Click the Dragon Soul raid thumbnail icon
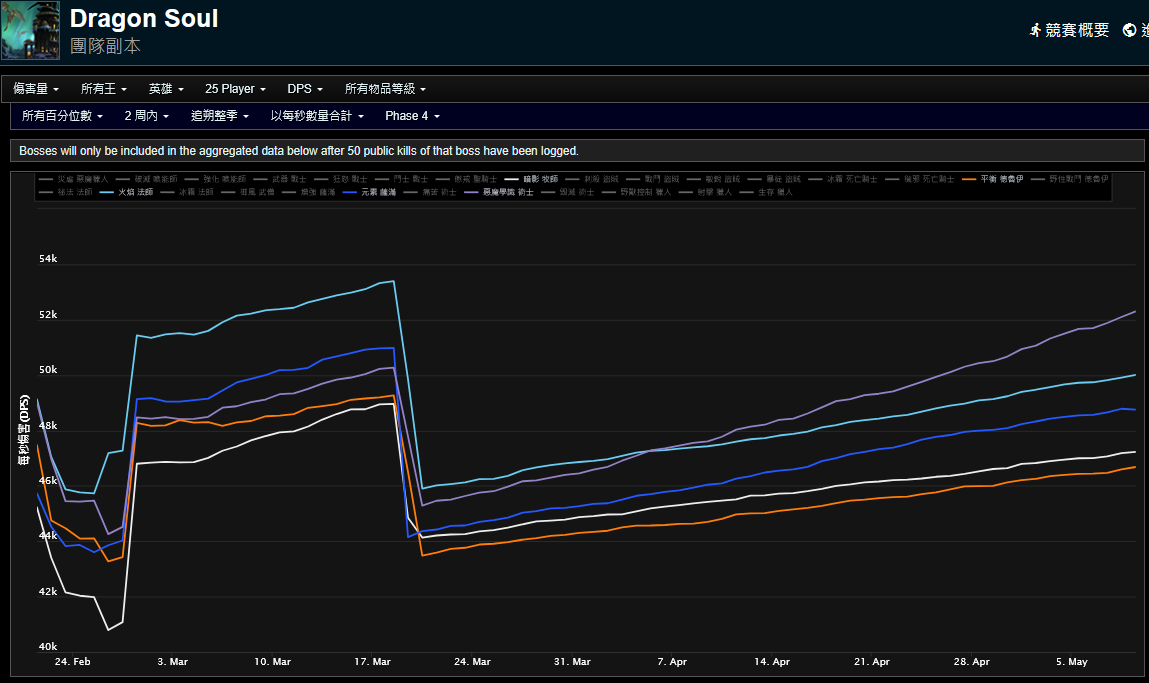Screen dimensions: 1149x683 (30, 30)
